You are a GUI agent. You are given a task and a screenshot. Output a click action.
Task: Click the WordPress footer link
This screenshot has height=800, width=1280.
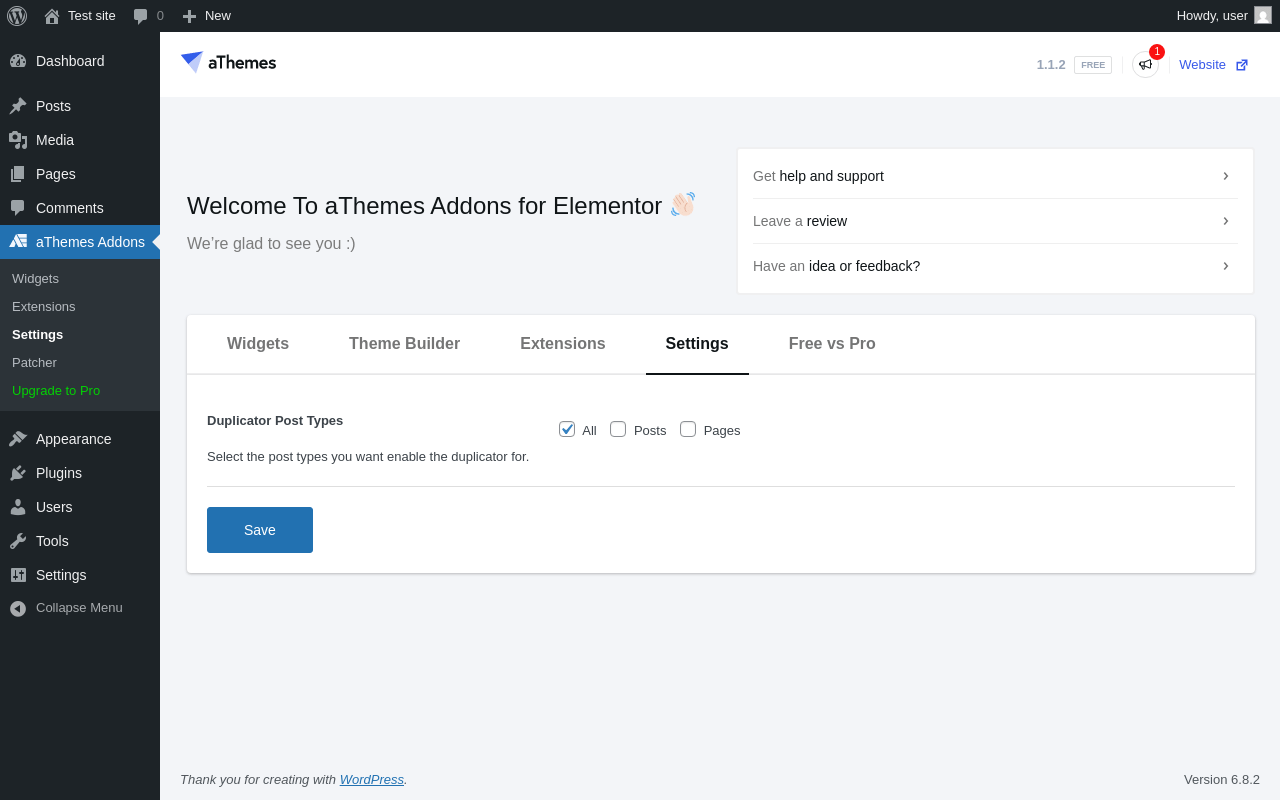pos(372,779)
